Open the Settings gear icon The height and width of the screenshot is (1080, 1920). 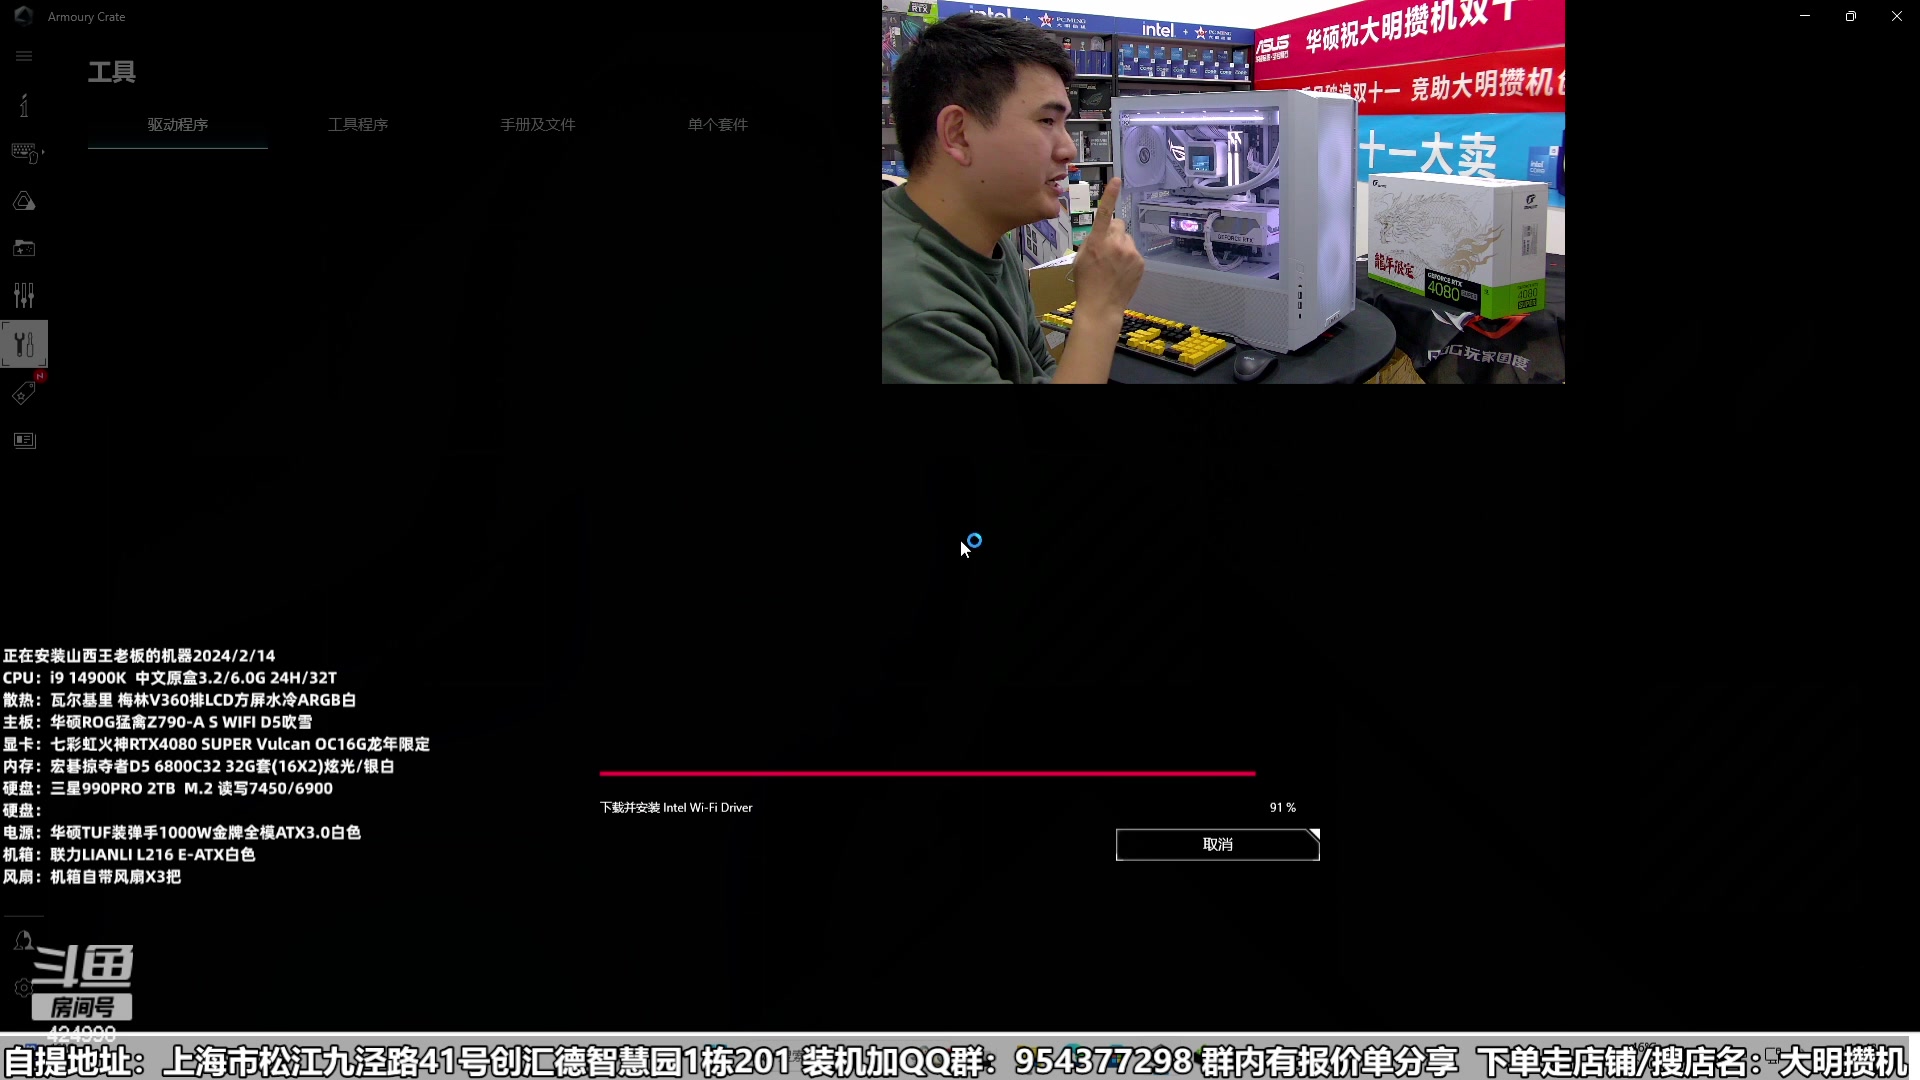tap(22, 988)
